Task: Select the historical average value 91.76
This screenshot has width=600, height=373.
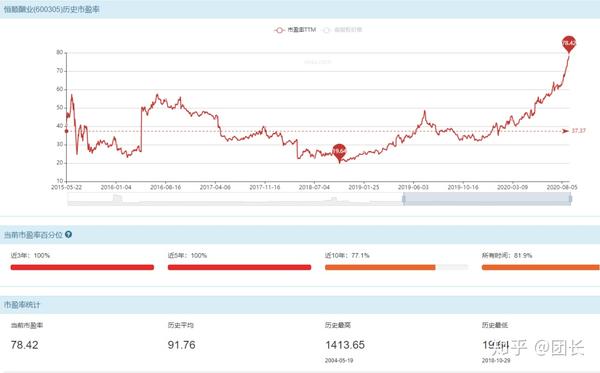Action: (181, 345)
